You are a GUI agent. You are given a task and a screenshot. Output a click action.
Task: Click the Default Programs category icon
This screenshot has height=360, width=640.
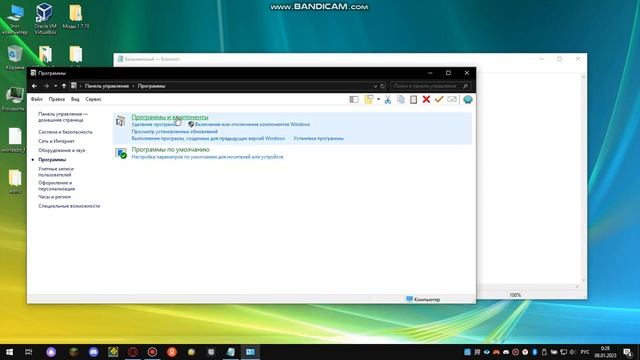click(121, 153)
